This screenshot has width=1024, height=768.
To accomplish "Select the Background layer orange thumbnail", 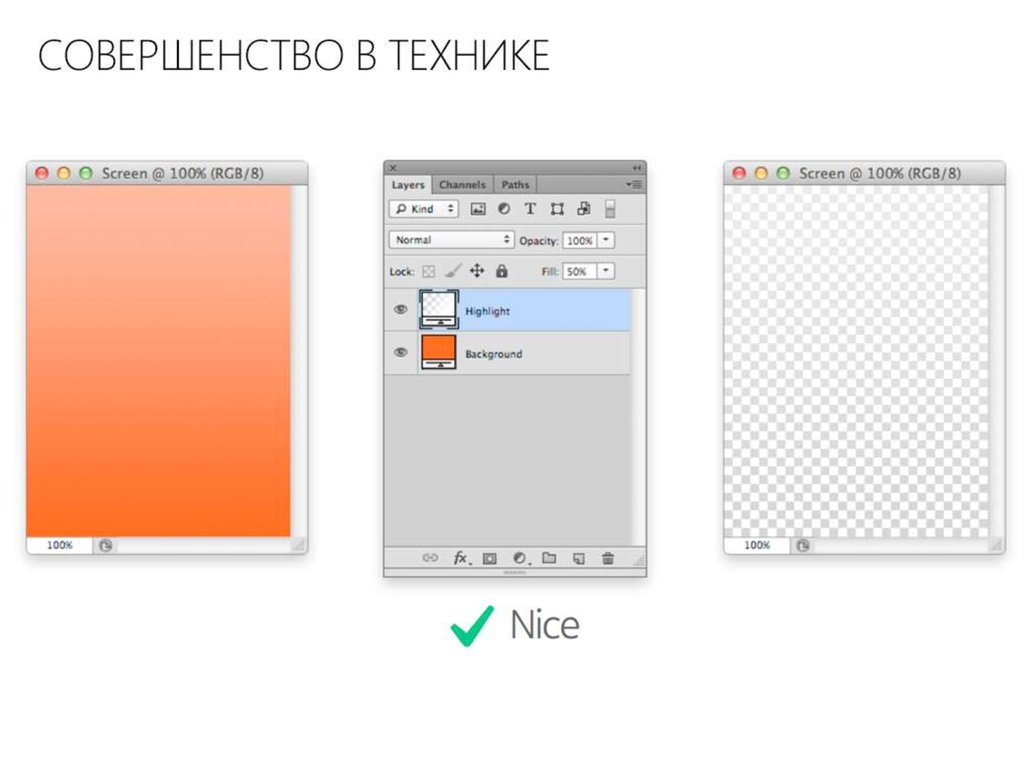I will (438, 351).
